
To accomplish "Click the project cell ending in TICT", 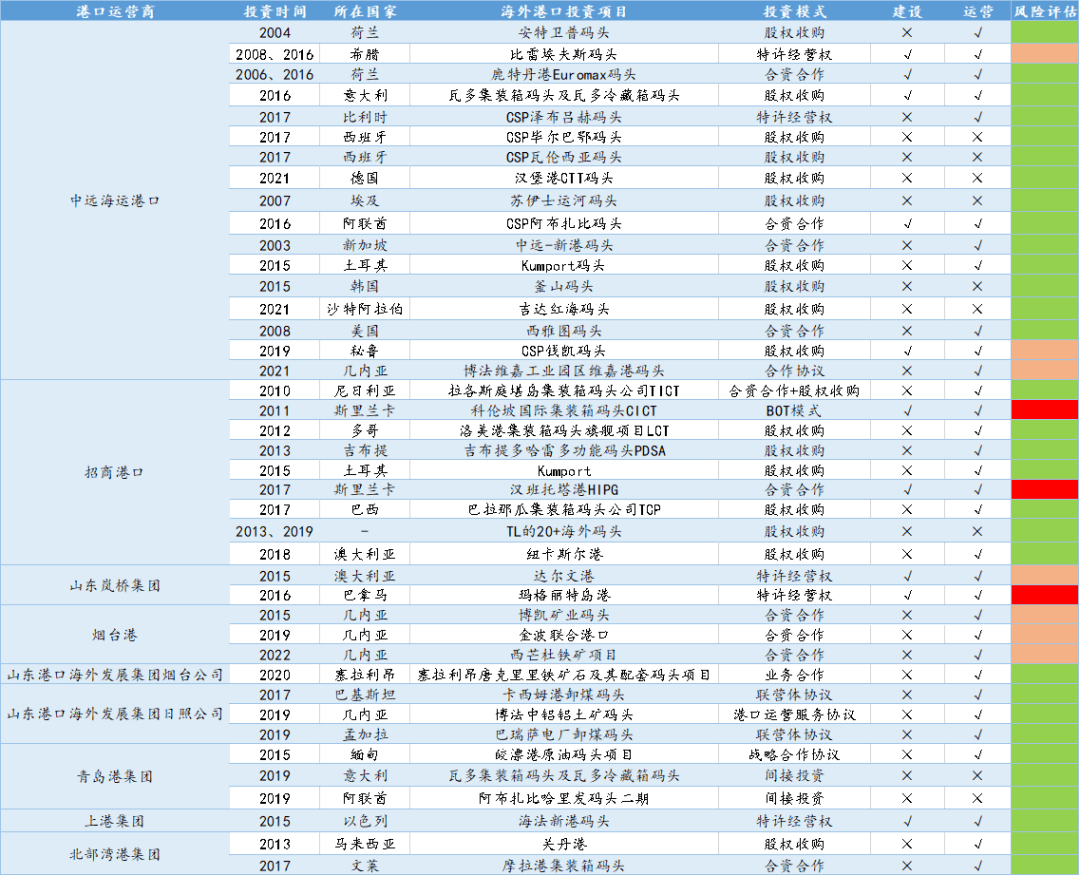I will click(x=564, y=390).
